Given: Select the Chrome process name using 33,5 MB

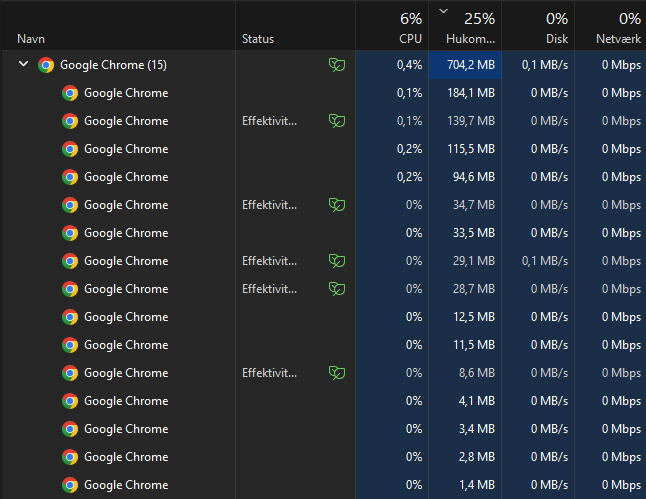Looking at the screenshot, I should (126, 233).
